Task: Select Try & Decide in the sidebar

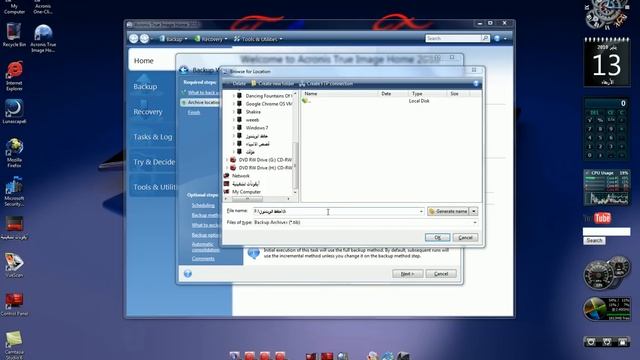Action: [154, 162]
